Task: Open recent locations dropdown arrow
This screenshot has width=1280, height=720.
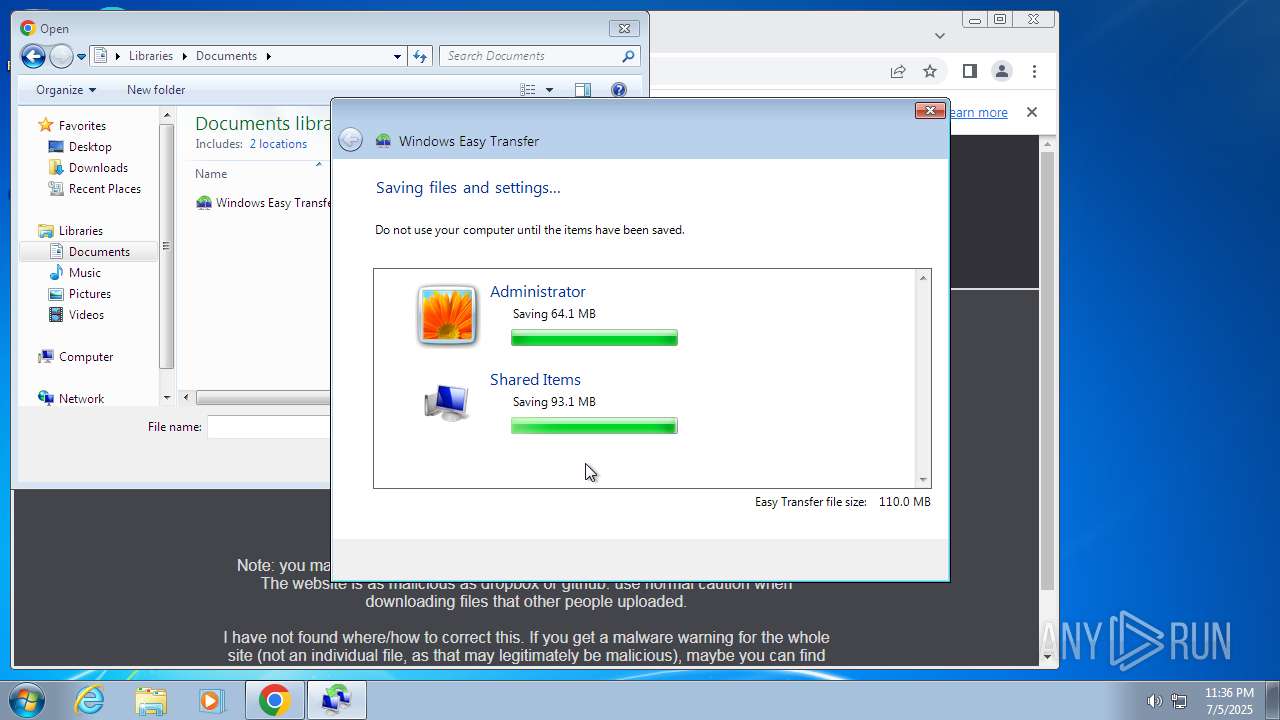Action: (81, 57)
